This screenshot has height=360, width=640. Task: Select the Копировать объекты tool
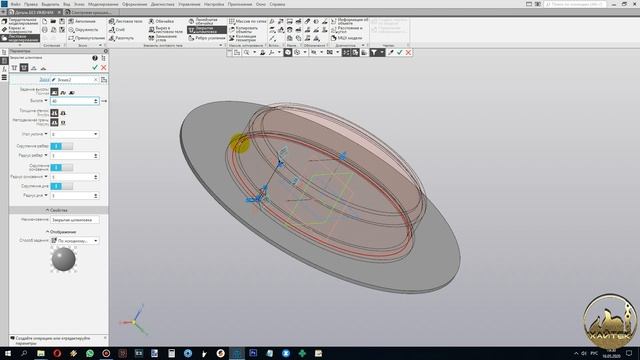point(243,30)
